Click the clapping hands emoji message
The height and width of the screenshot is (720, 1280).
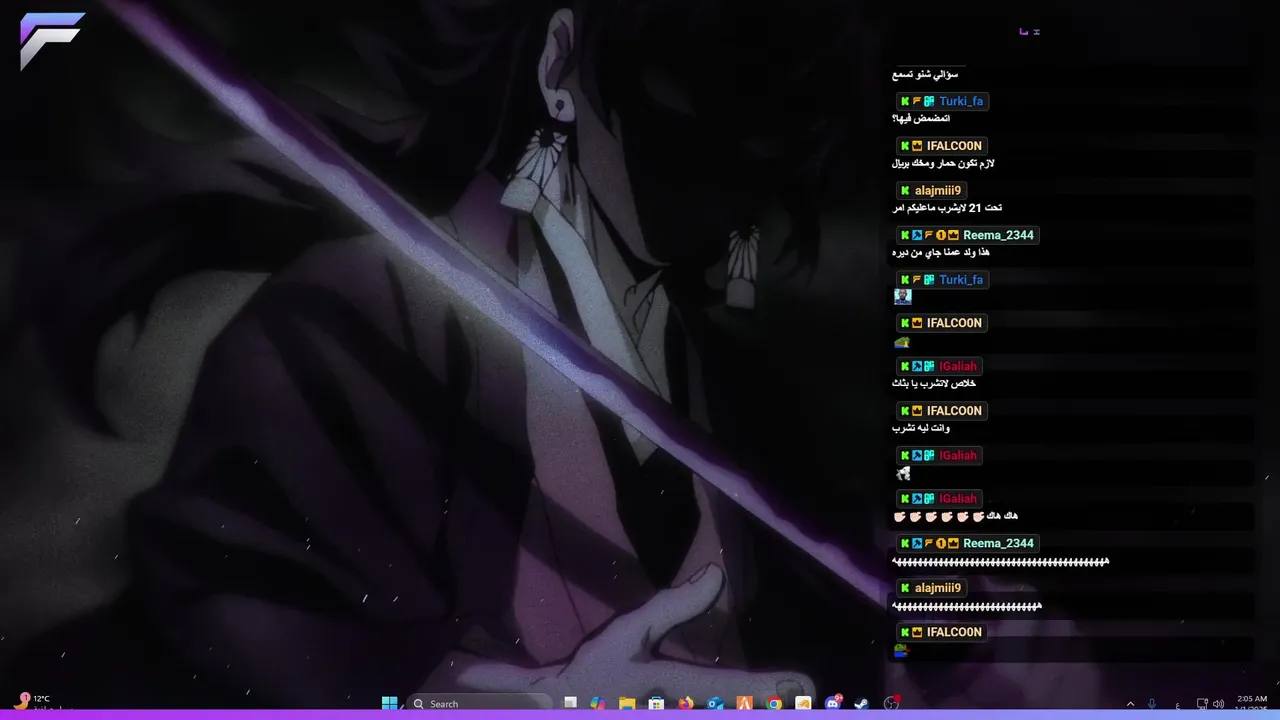955,516
